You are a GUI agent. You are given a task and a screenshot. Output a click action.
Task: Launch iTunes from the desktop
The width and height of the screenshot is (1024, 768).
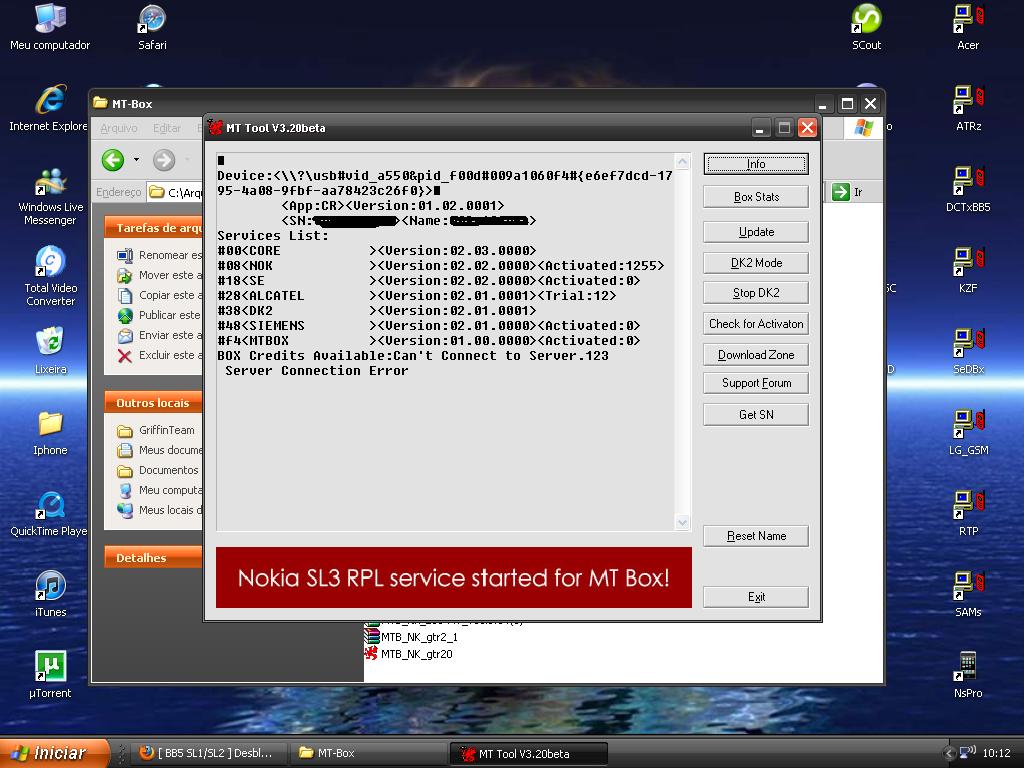pyautogui.click(x=50, y=594)
